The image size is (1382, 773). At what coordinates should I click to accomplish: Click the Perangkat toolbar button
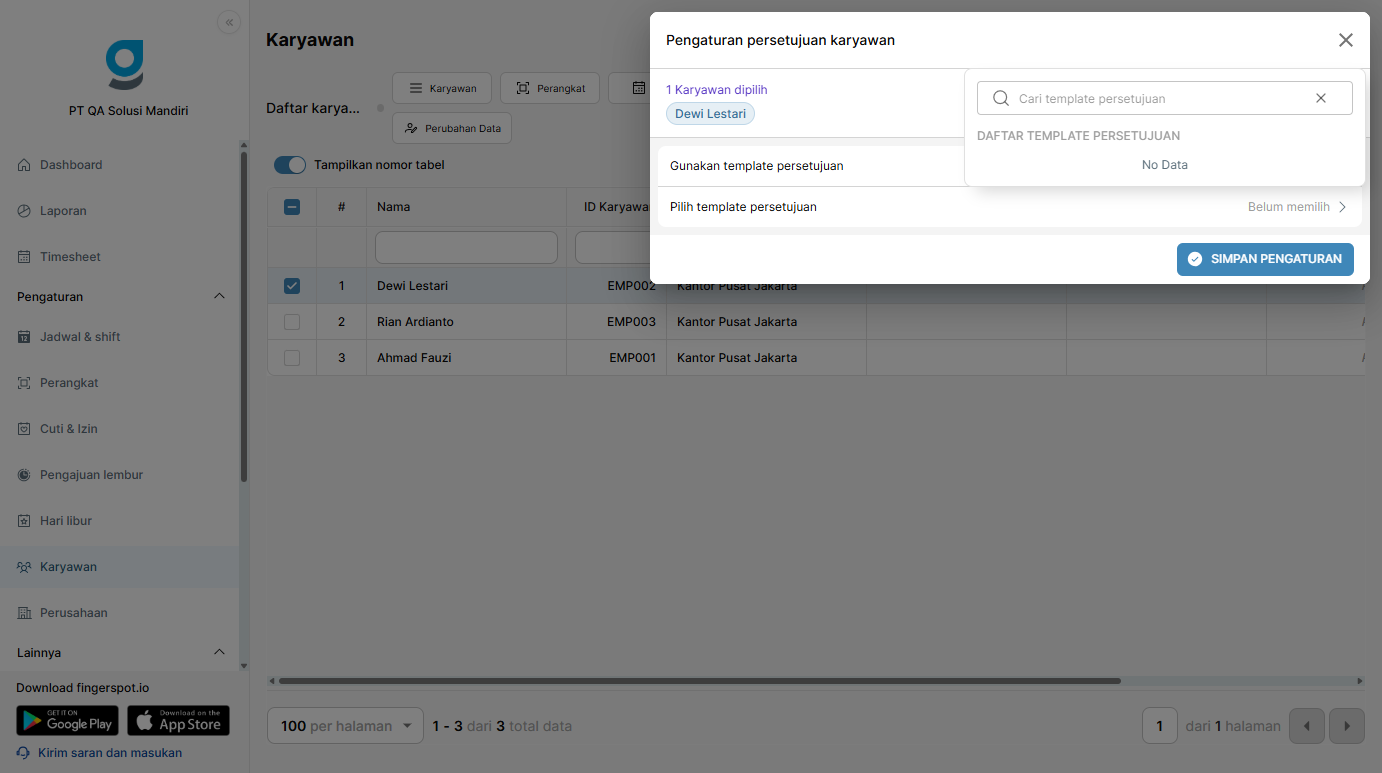(x=550, y=88)
